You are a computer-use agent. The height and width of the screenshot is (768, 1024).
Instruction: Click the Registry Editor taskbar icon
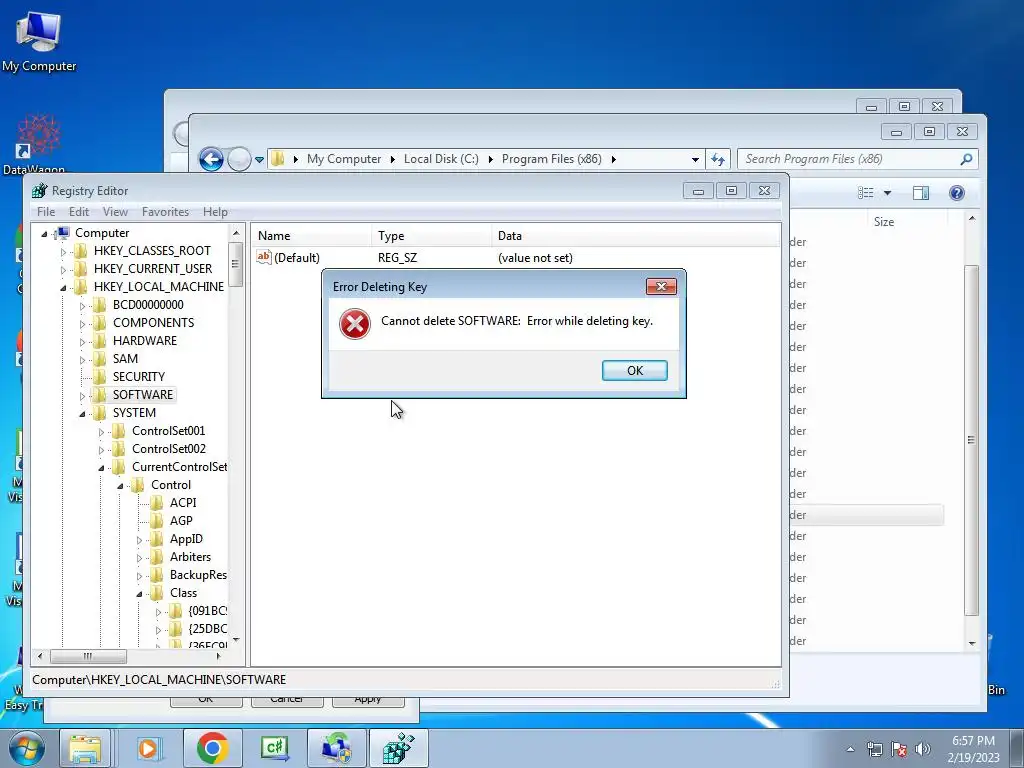(398, 748)
